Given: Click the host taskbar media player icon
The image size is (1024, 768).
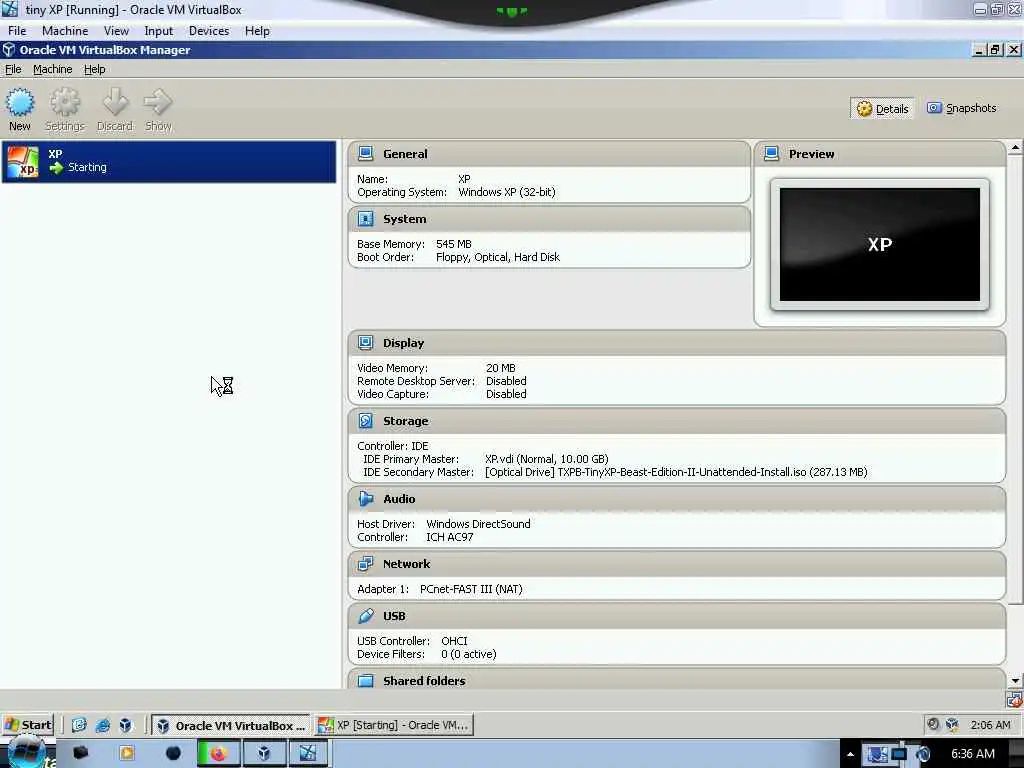Looking at the screenshot, I should (127, 754).
